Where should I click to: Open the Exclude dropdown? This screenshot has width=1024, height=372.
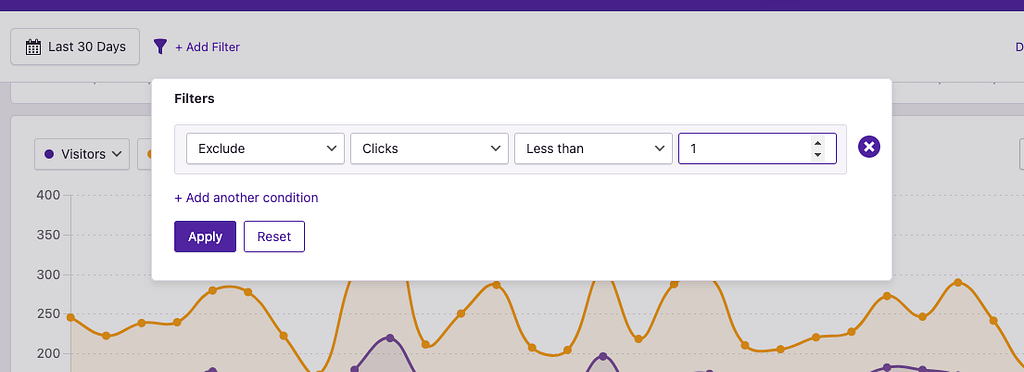[265, 149]
